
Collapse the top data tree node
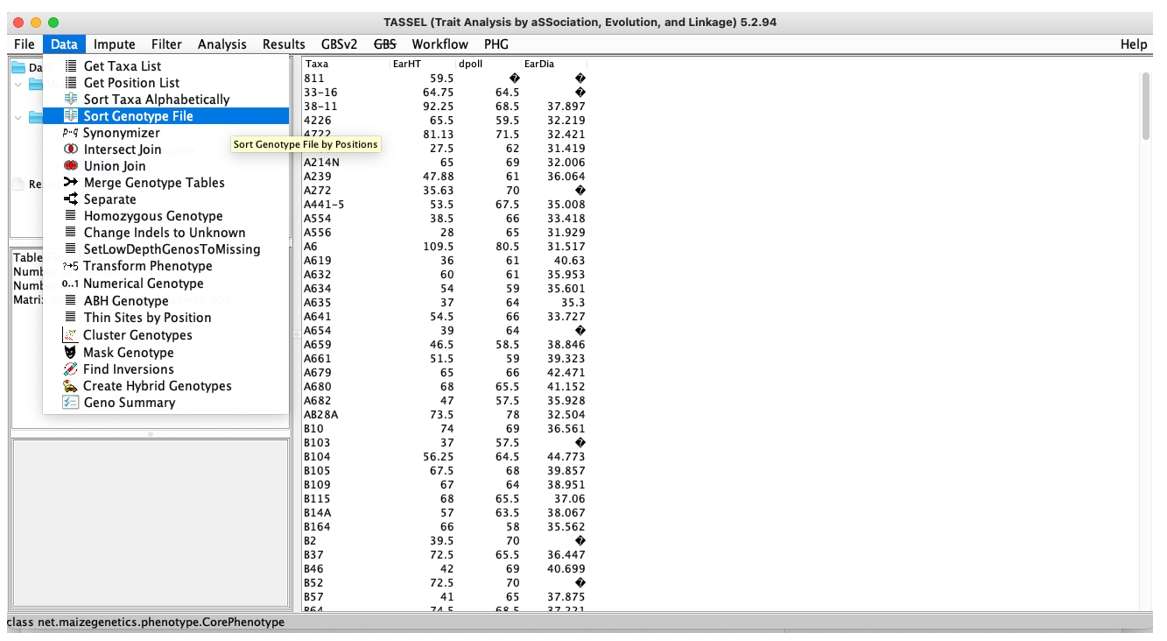click(18, 84)
